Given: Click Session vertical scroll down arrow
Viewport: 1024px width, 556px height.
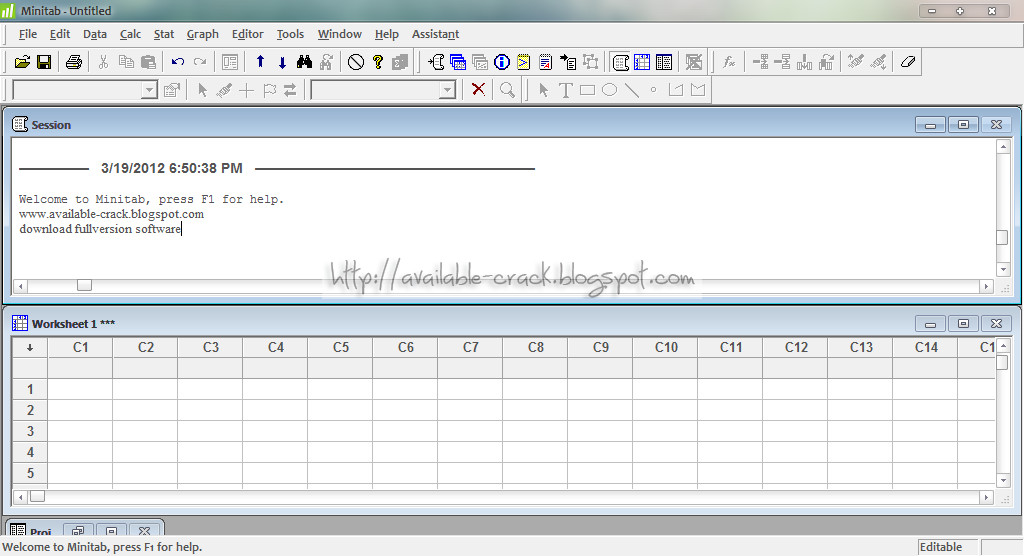Looking at the screenshot, I should click(1002, 269).
